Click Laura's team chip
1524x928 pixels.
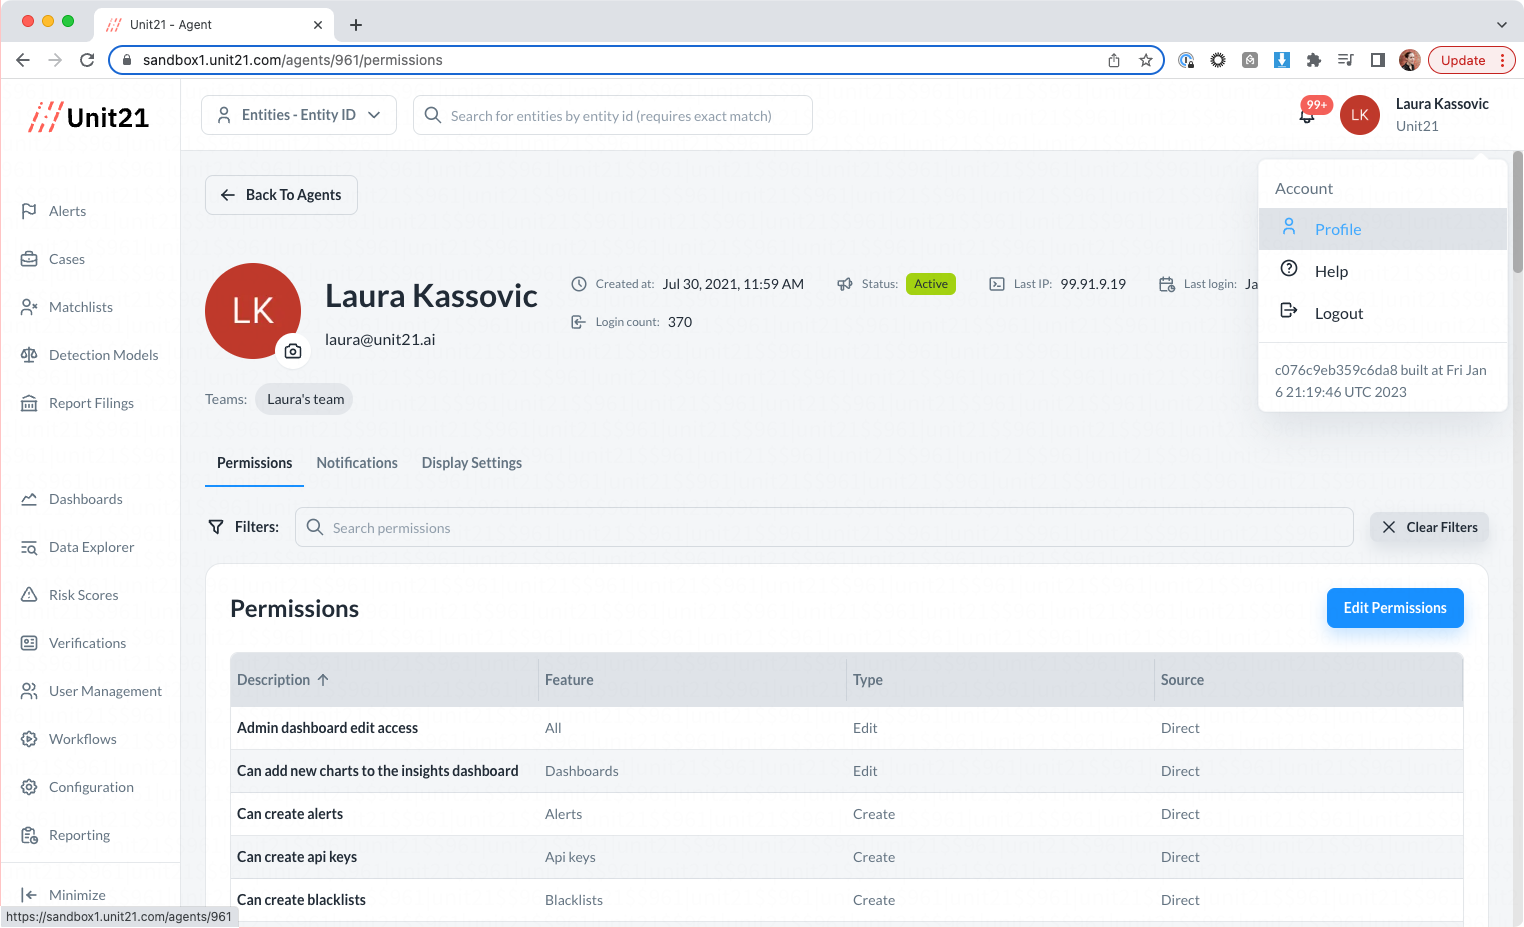click(304, 399)
